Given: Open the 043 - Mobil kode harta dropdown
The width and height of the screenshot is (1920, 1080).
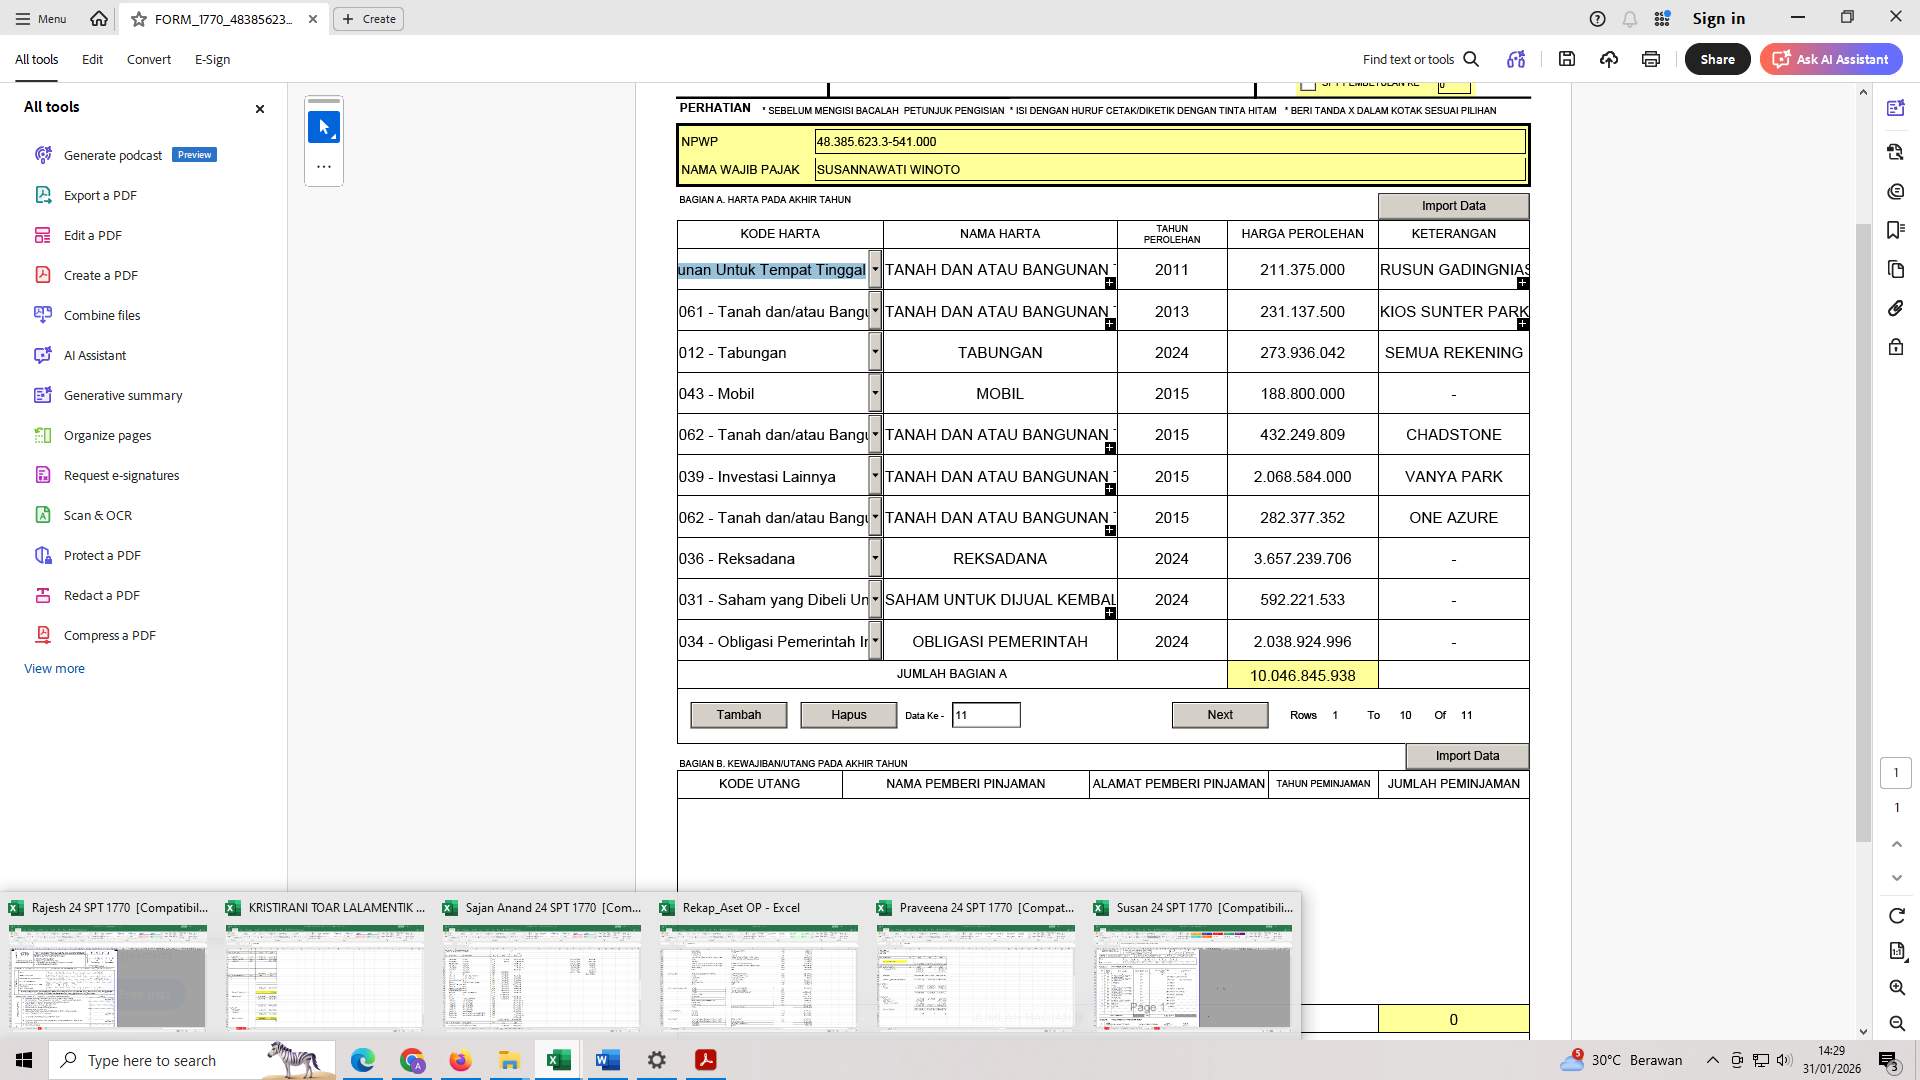Looking at the screenshot, I should coord(875,393).
